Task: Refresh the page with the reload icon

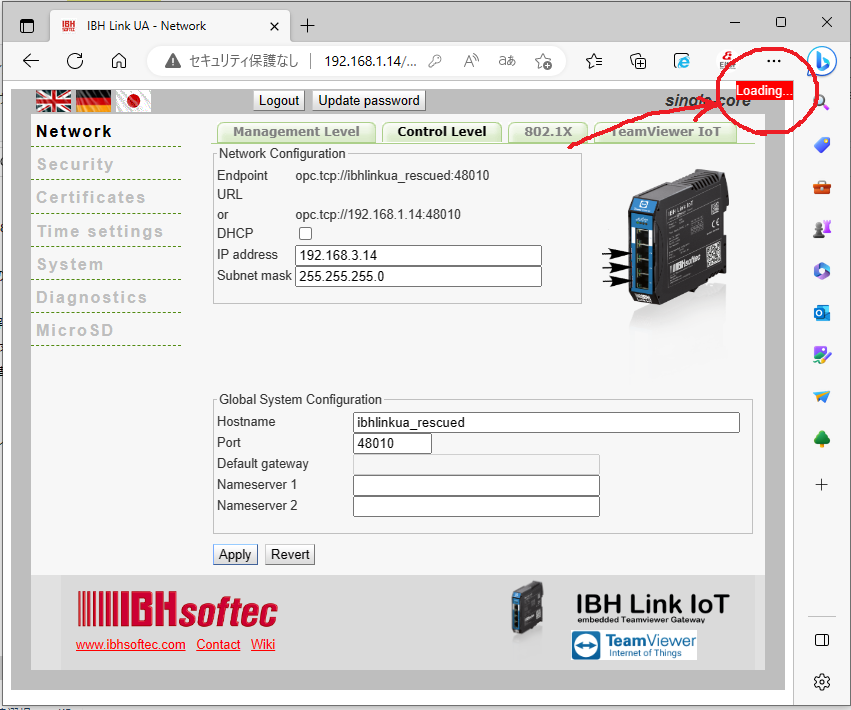Action: click(75, 61)
